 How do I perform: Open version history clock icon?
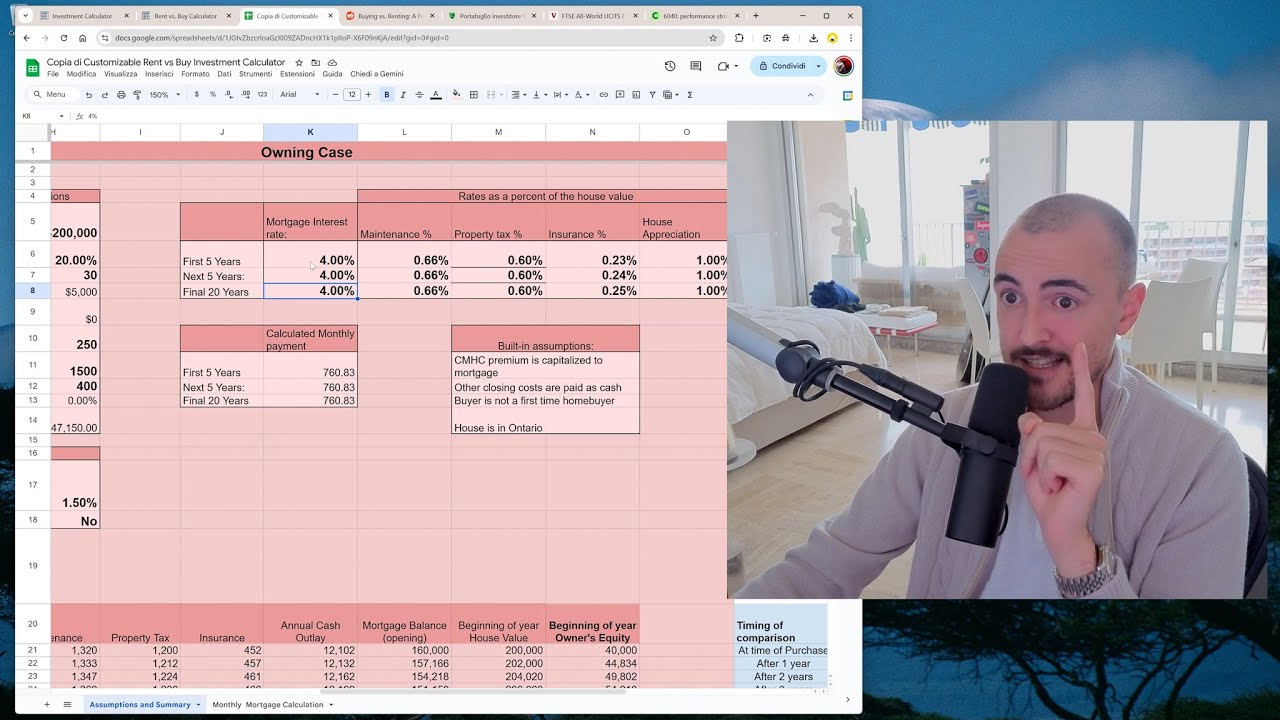click(670, 66)
